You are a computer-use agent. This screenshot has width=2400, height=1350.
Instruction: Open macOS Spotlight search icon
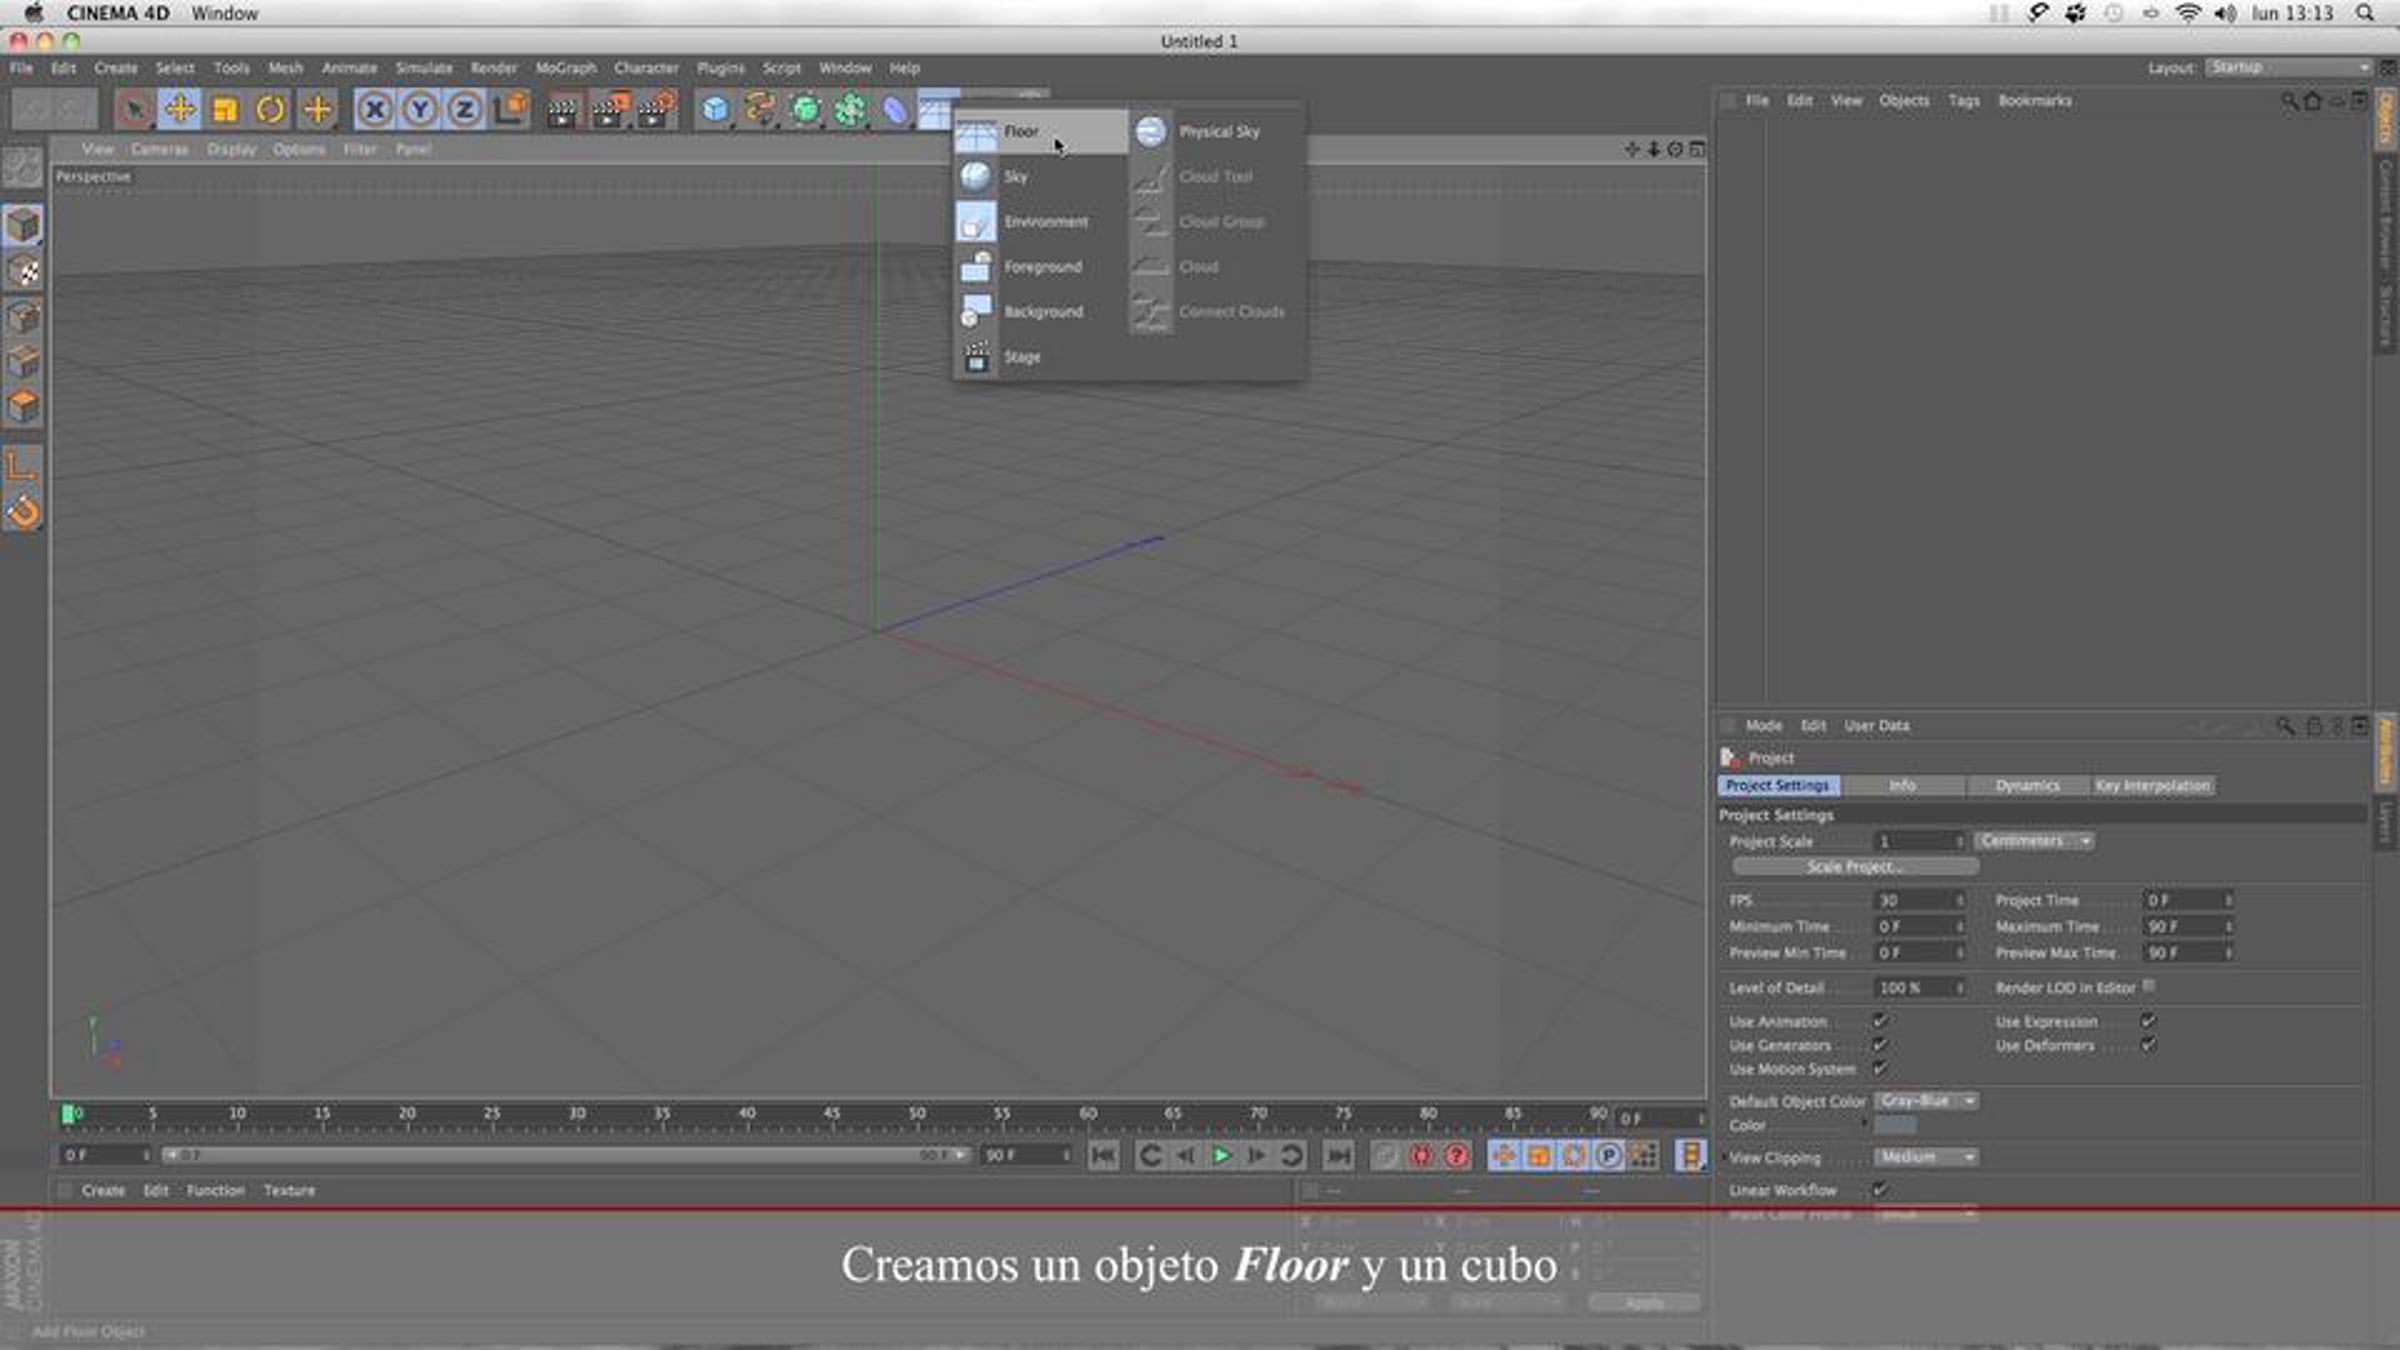[x=2364, y=13]
